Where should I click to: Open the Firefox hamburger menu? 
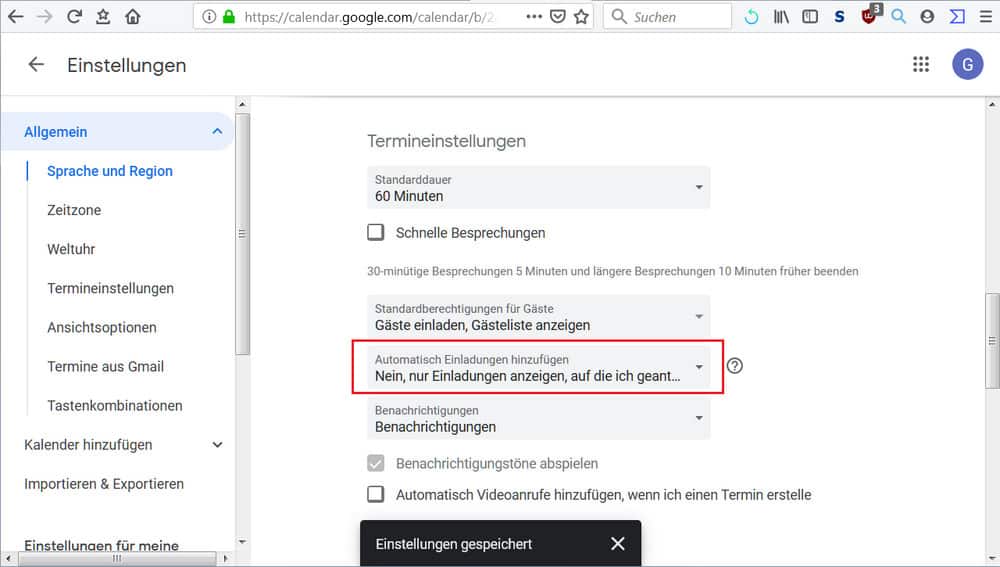pos(983,17)
